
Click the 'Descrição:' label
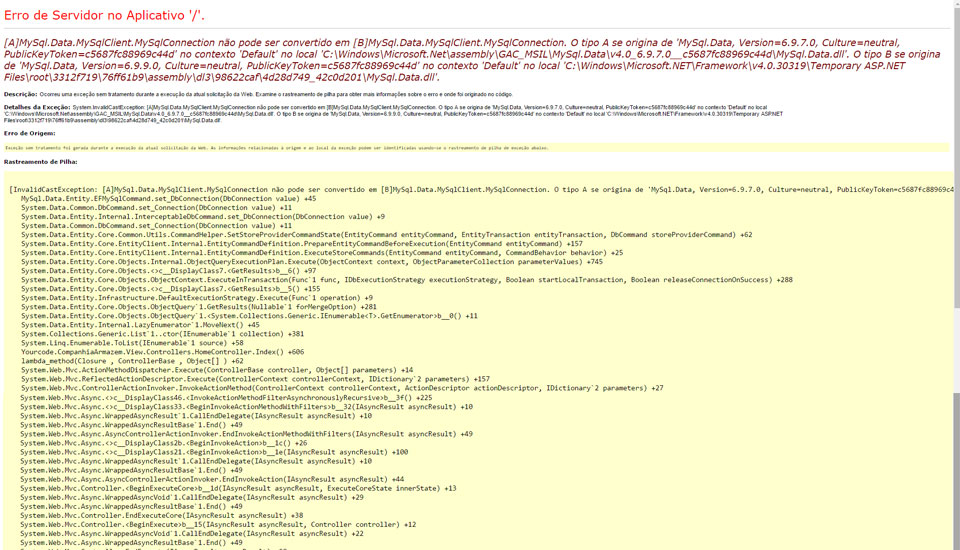(20, 94)
